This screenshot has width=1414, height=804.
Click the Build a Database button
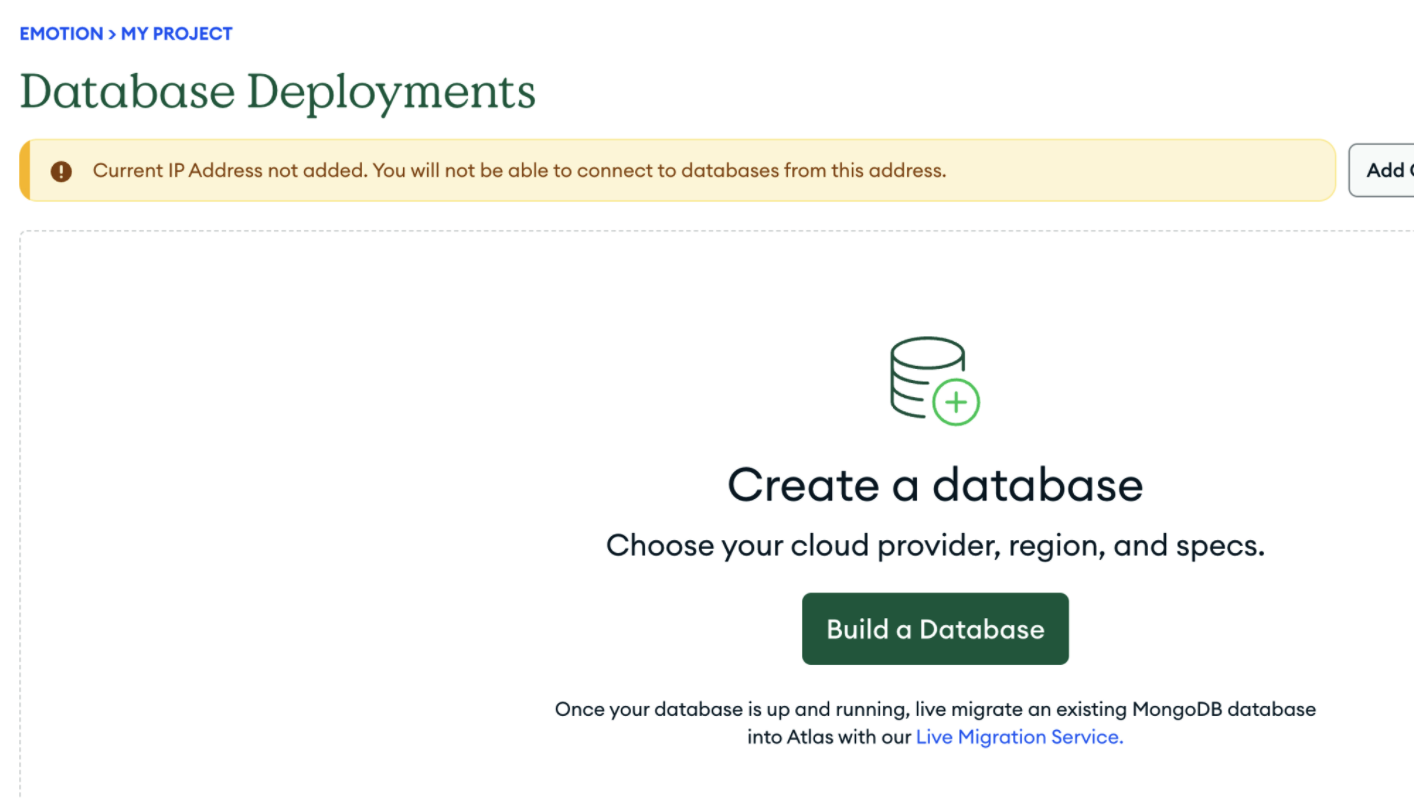pyautogui.click(x=935, y=629)
